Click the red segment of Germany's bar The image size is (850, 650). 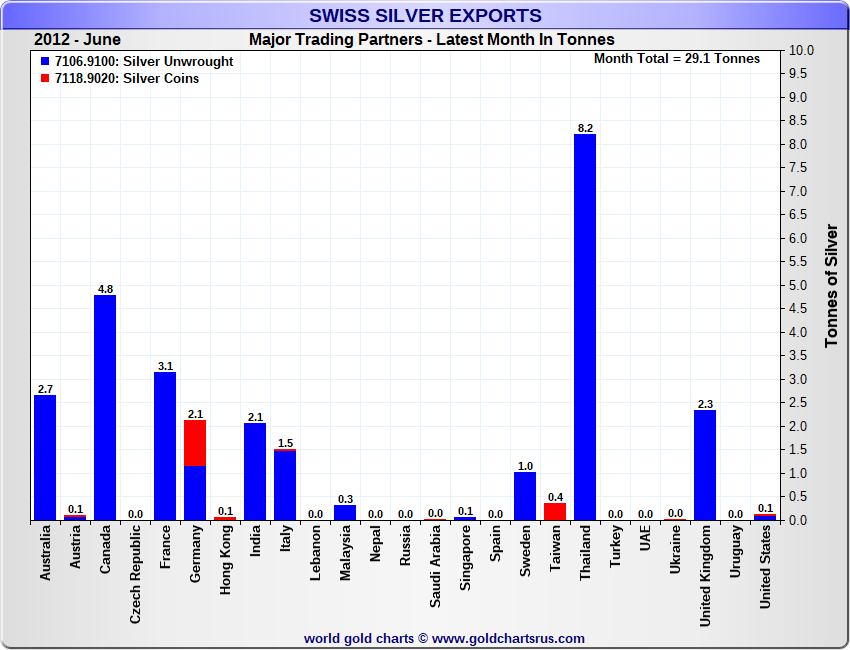pos(195,443)
